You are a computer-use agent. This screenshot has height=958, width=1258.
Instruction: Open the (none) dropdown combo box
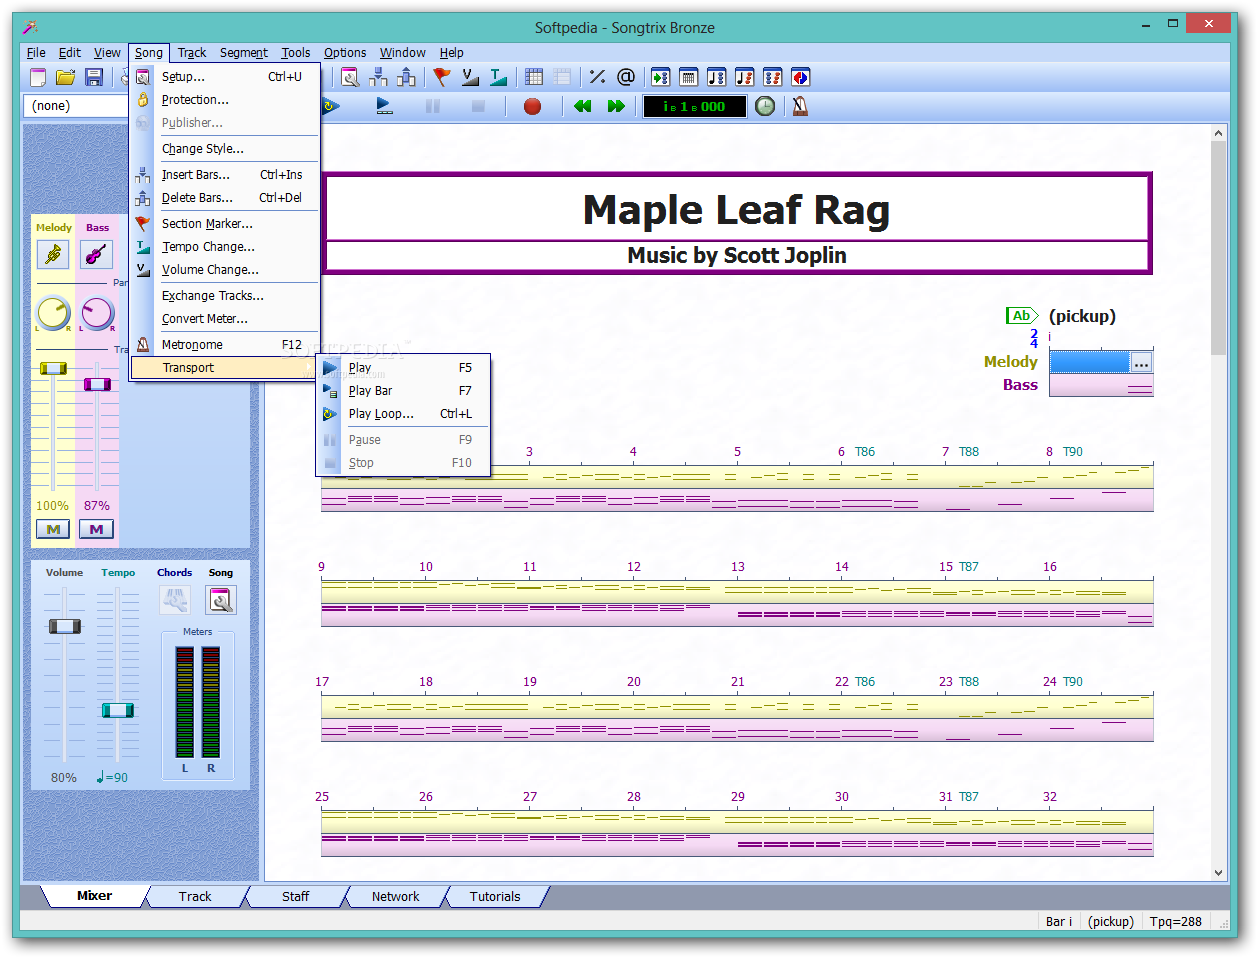[x=76, y=106]
